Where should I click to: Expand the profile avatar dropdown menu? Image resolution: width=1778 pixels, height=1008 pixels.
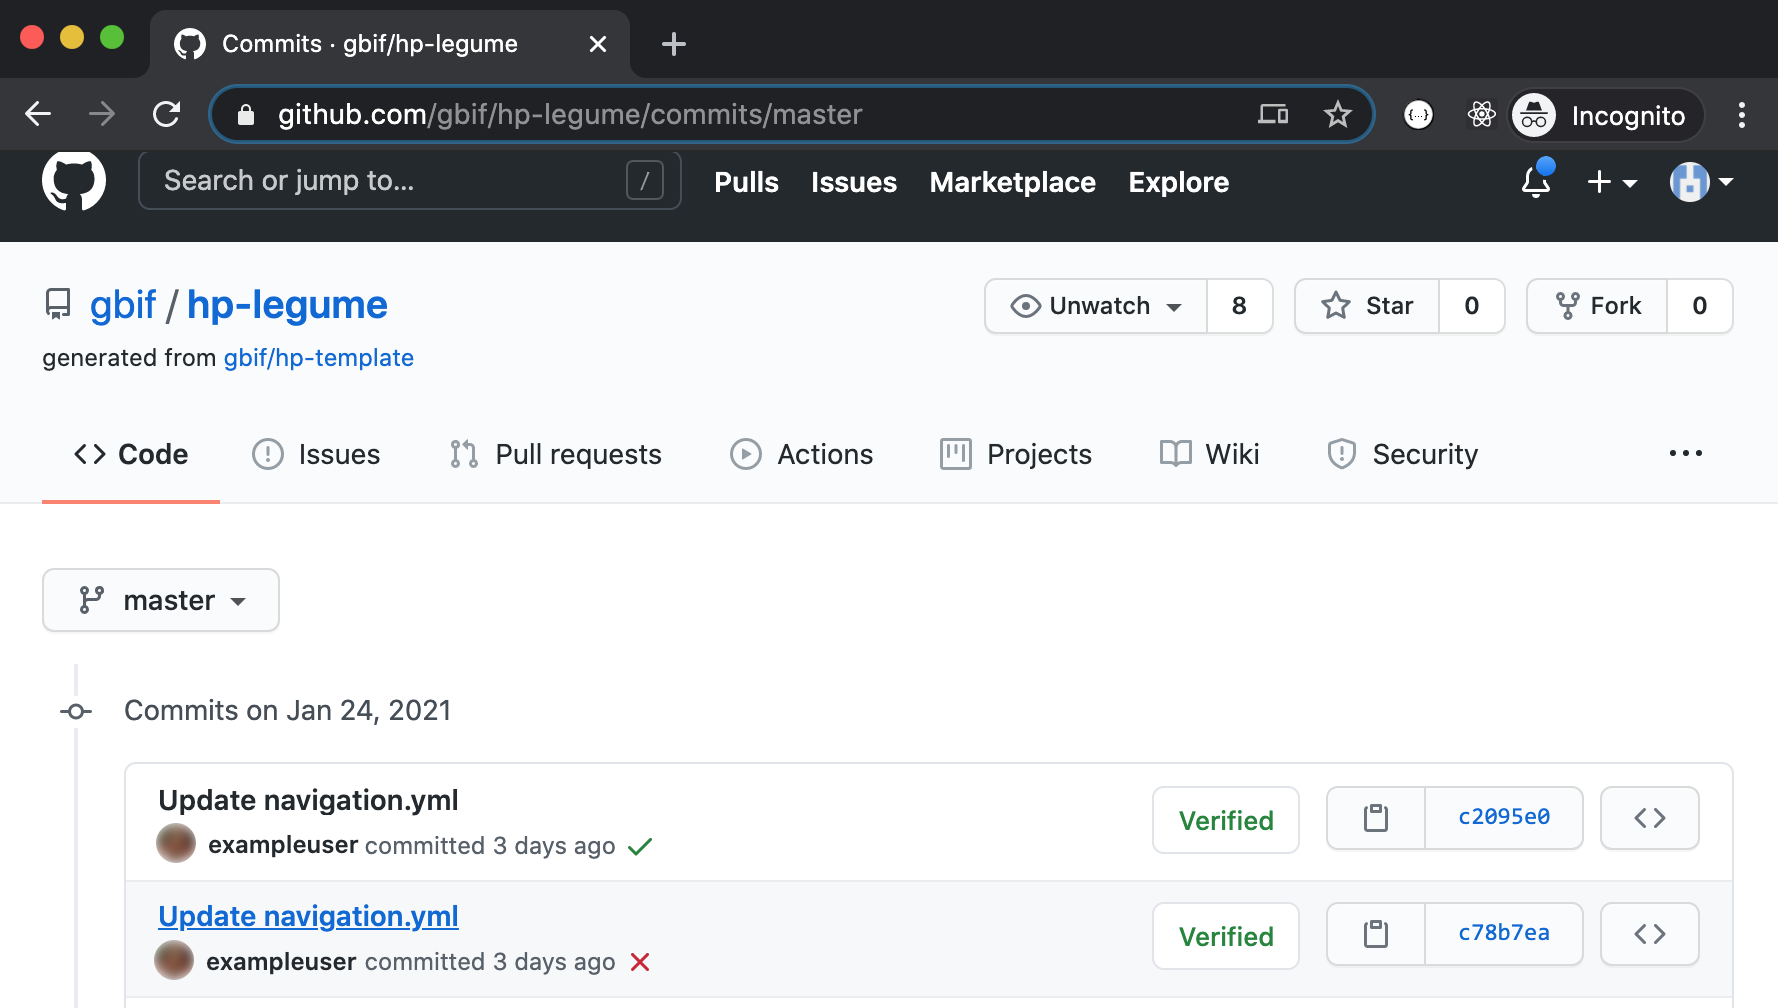1700,182
